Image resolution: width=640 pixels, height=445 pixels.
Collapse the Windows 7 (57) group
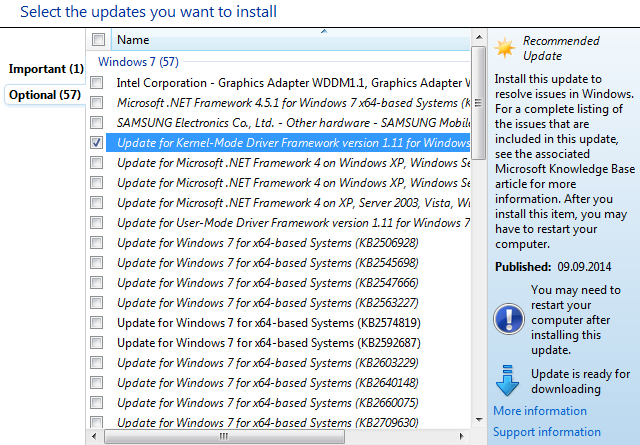point(138,61)
